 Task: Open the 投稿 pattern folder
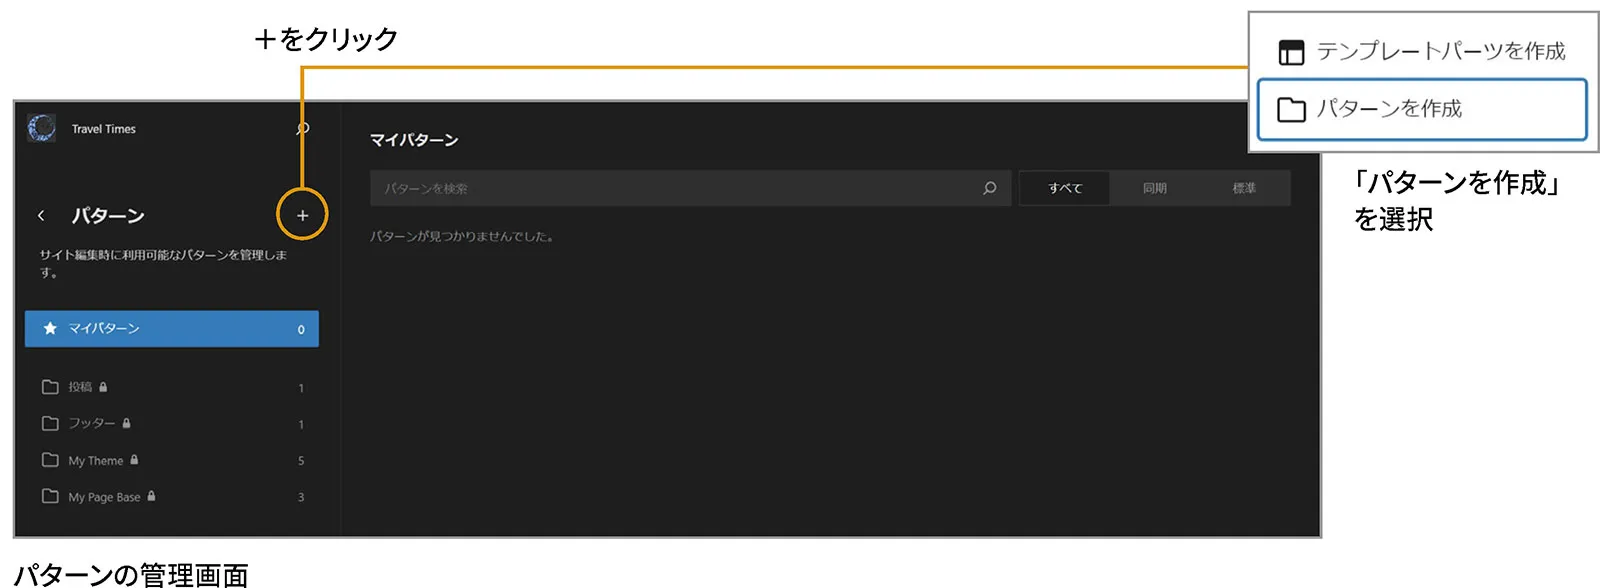tap(80, 387)
